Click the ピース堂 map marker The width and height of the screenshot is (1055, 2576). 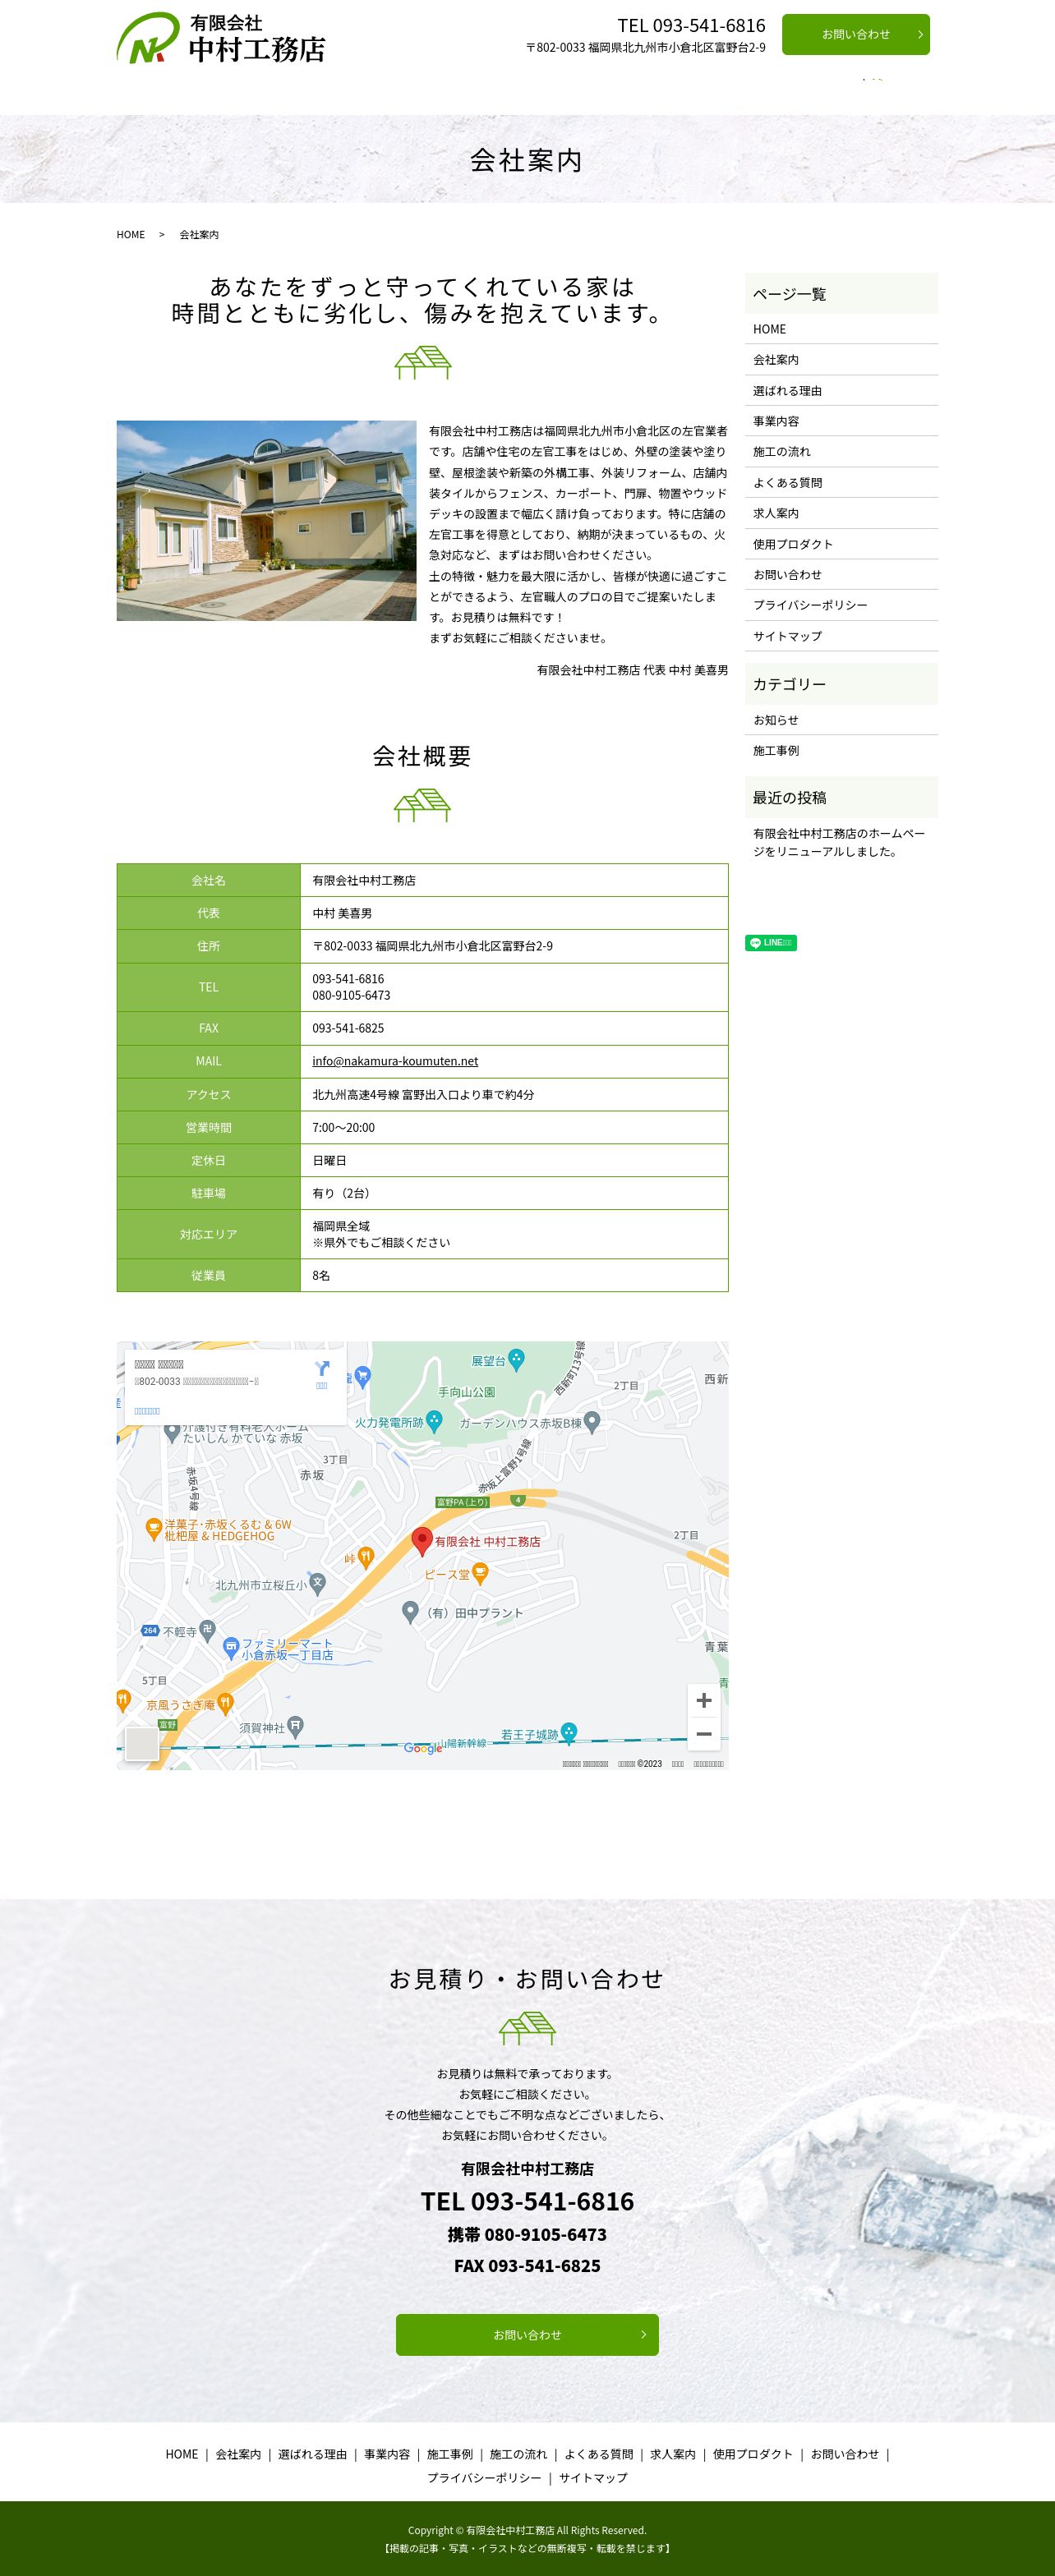(480, 1575)
